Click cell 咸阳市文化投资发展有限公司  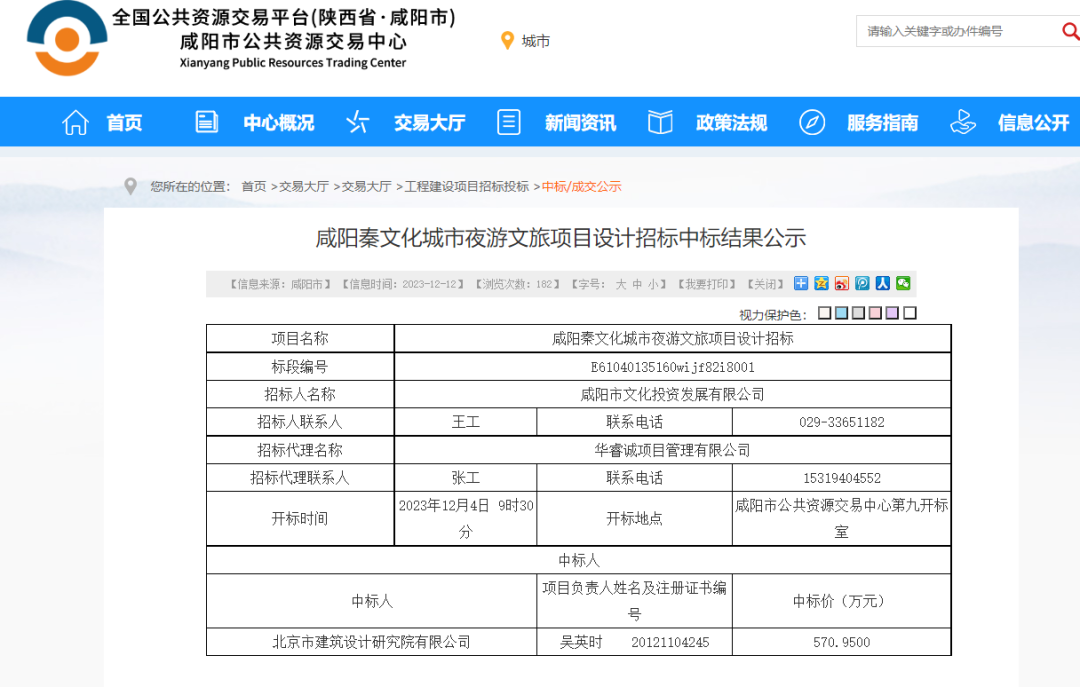click(x=672, y=395)
